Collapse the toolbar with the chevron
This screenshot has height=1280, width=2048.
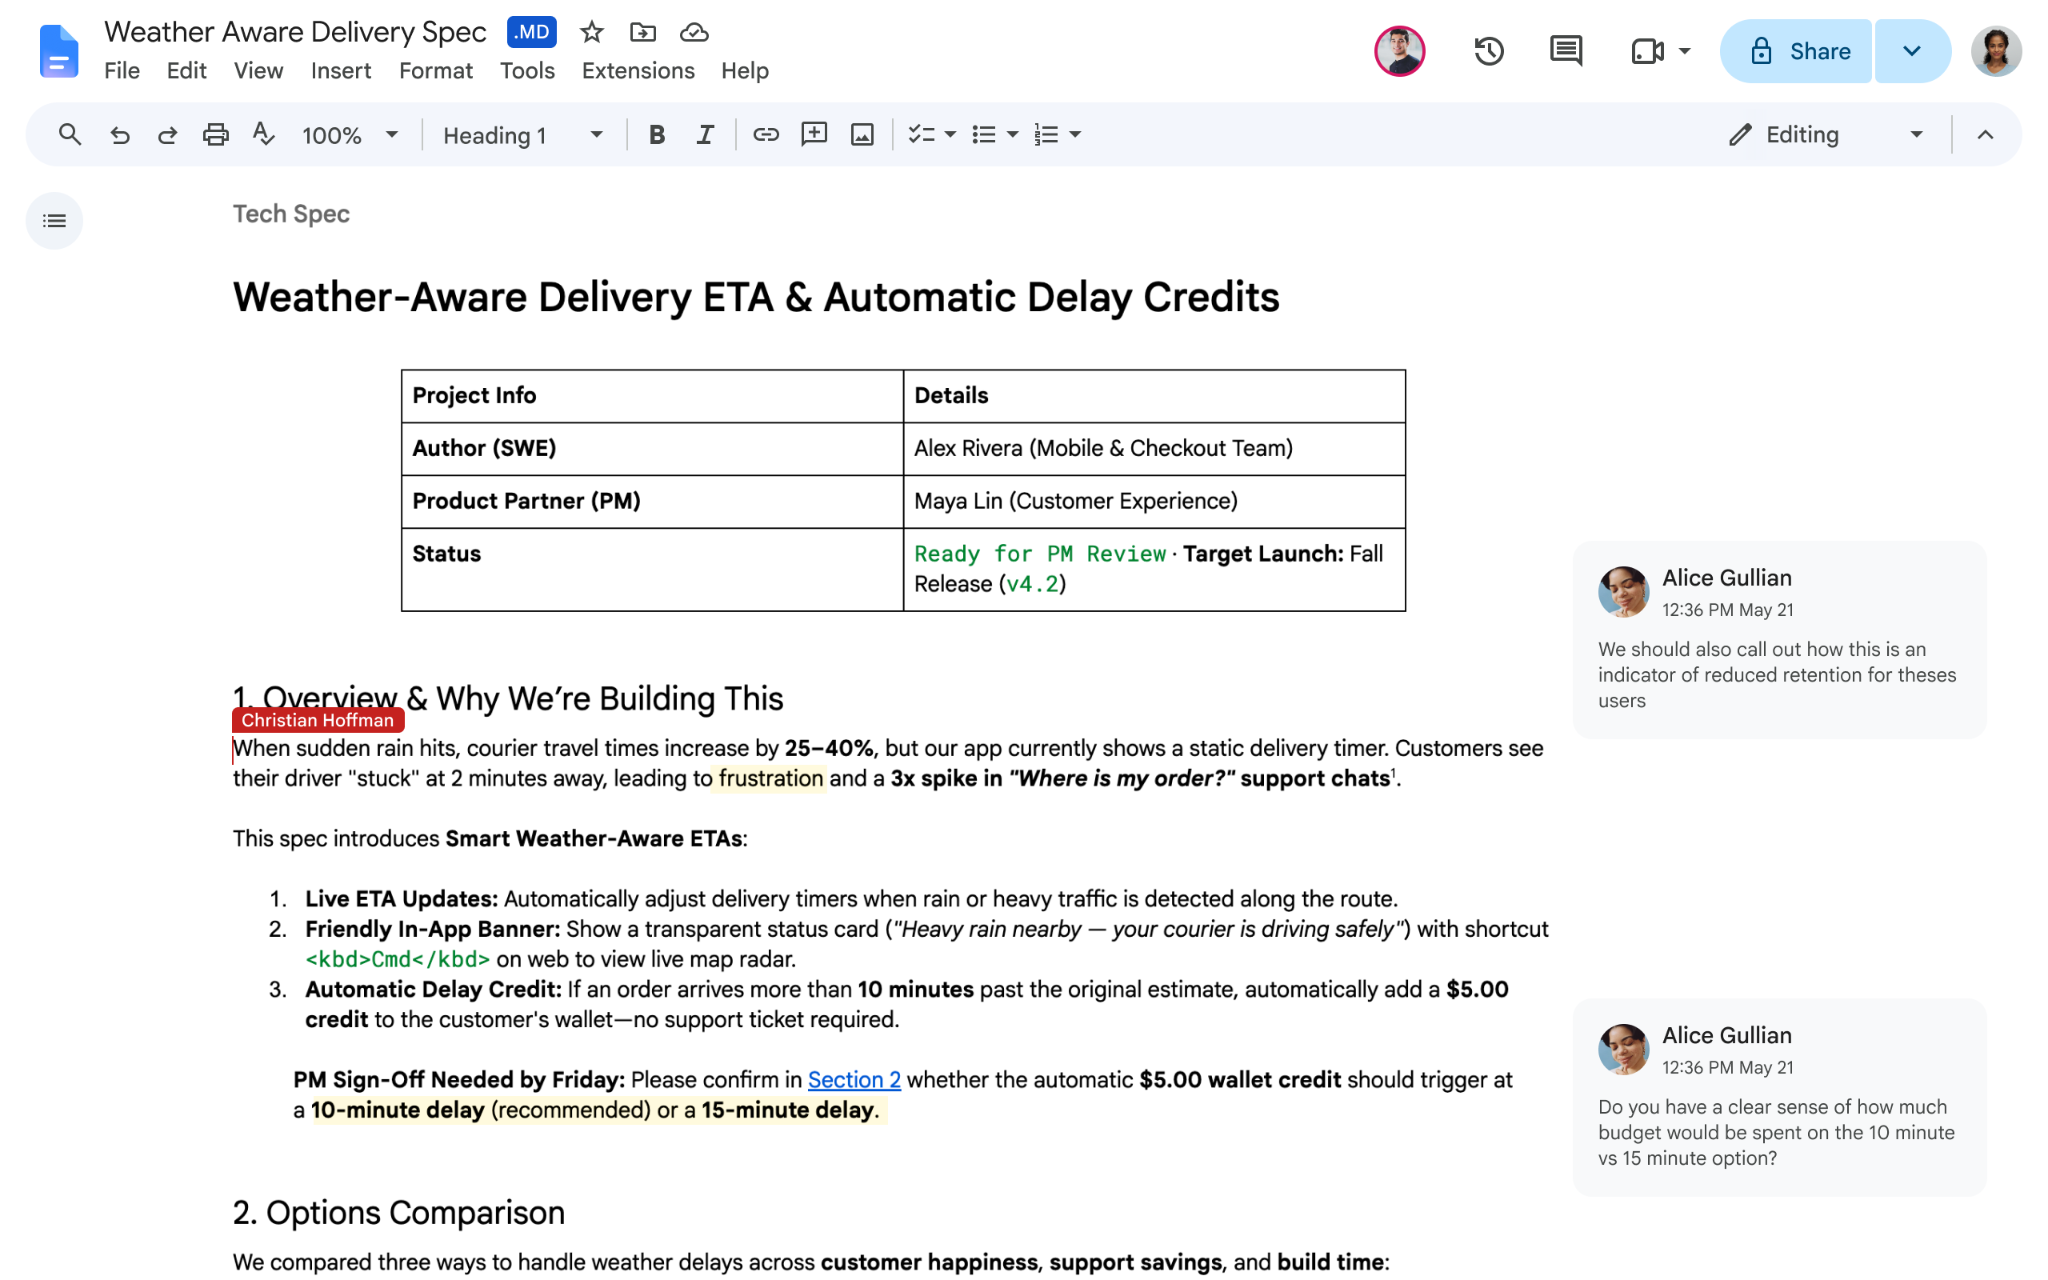(1985, 134)
